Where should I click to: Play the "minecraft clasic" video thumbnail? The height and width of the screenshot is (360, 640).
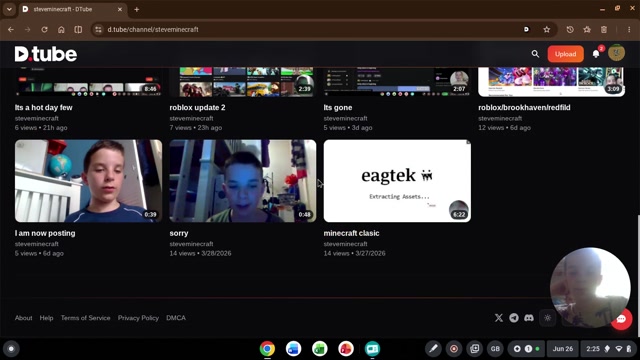(x=397, y=181)
